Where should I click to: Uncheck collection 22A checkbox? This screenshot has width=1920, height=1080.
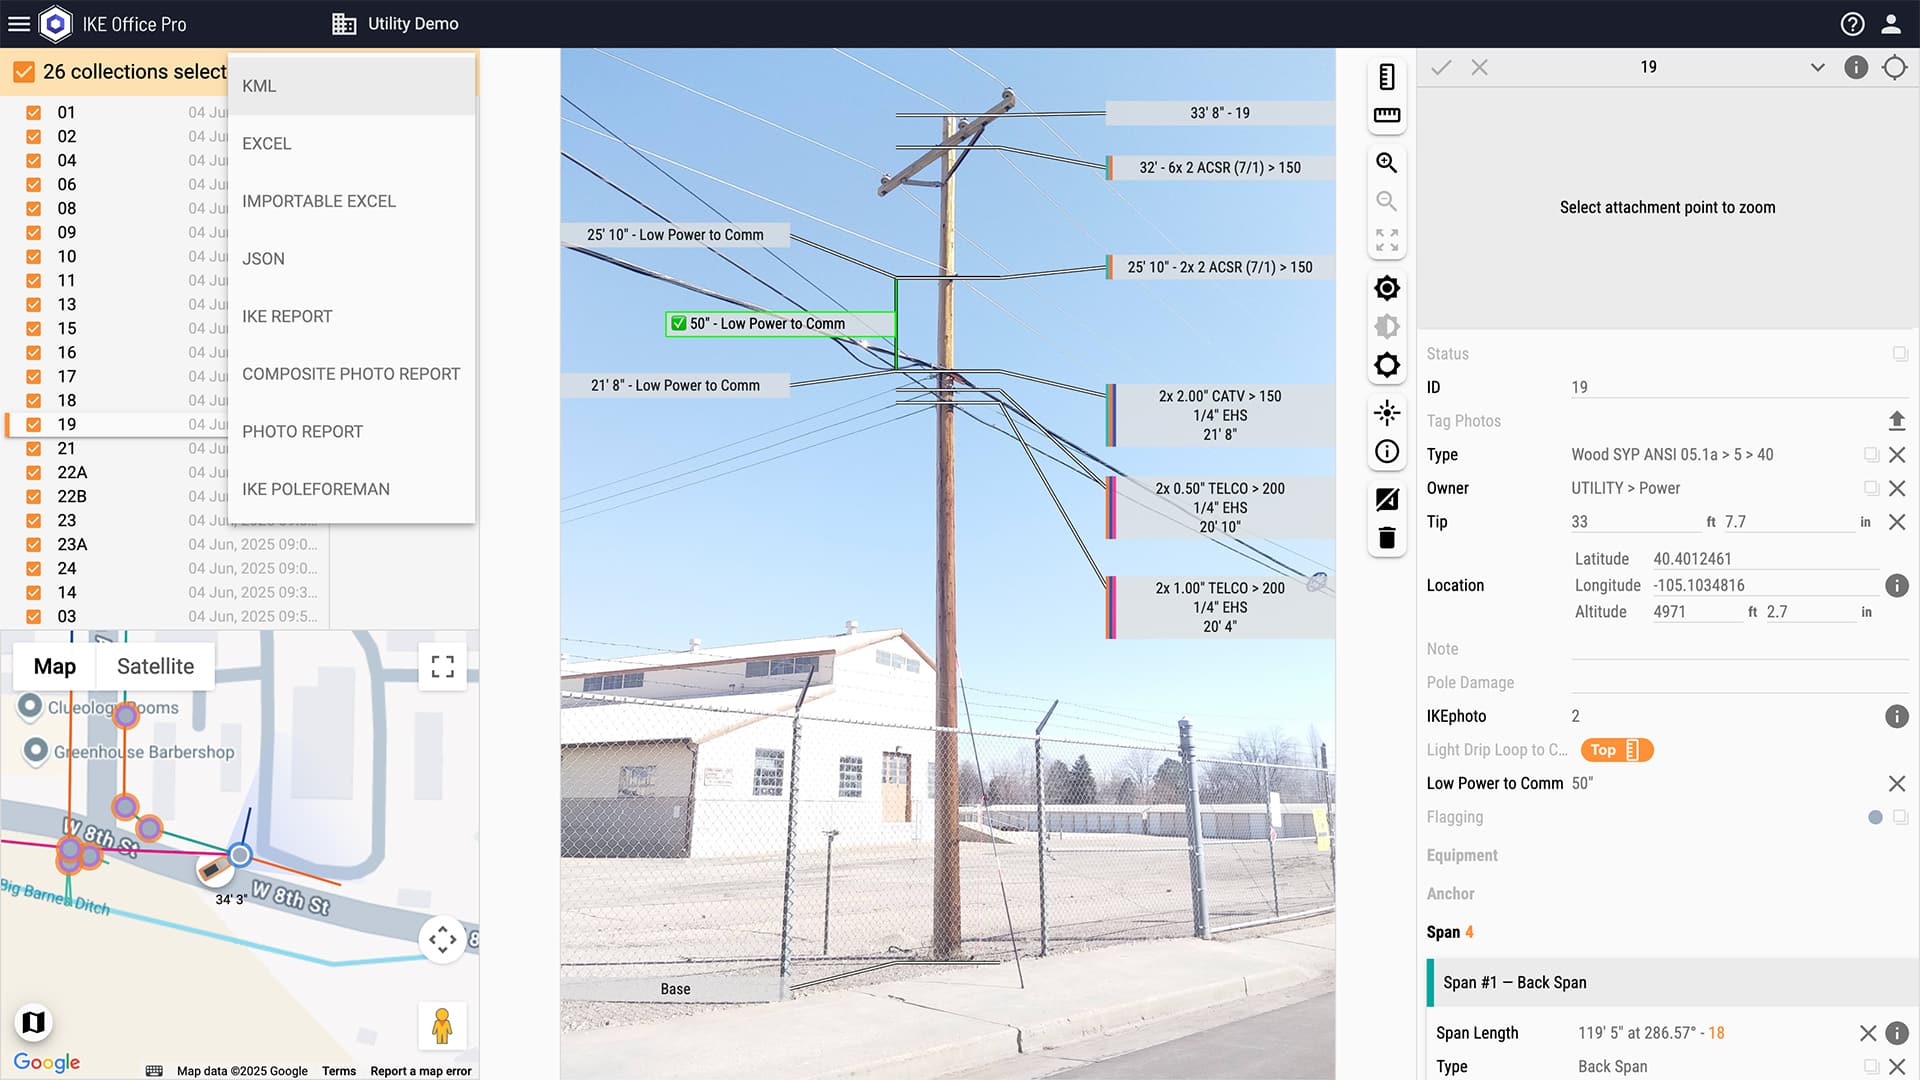tap(34, 473)
